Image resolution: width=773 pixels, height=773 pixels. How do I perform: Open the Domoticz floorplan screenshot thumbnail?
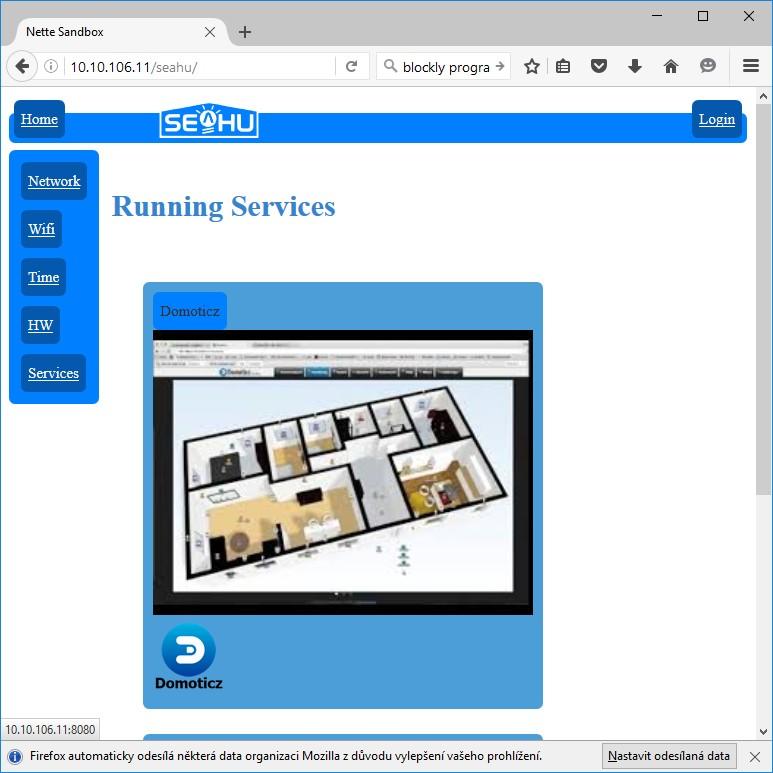(343, 472)
